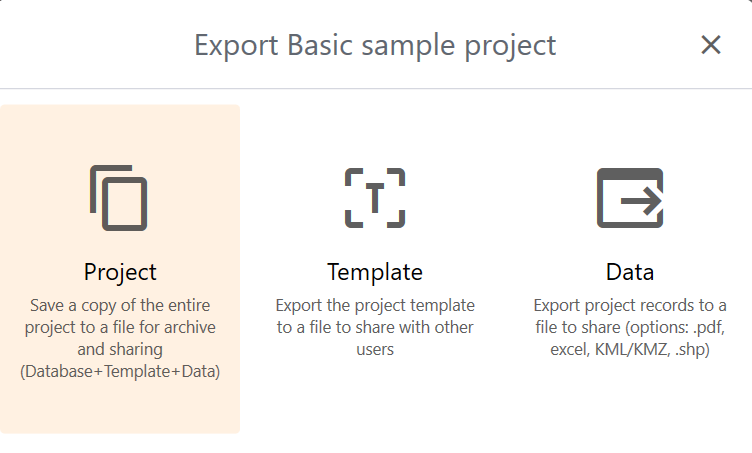Click the 'excel, KML/KMZ, .shp)' text line
The image size is (752, 453).
point(630,350)
